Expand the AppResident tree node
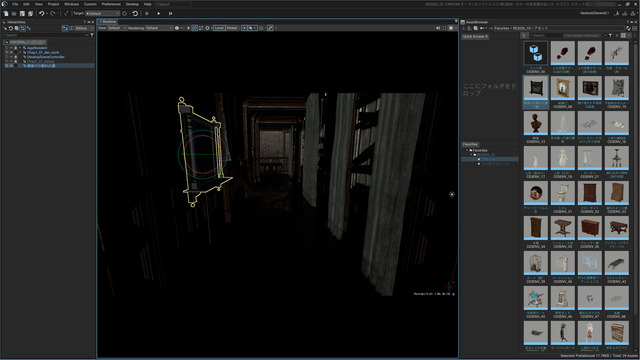Screen dimensions: 640x360 click(x=20, y=48)
